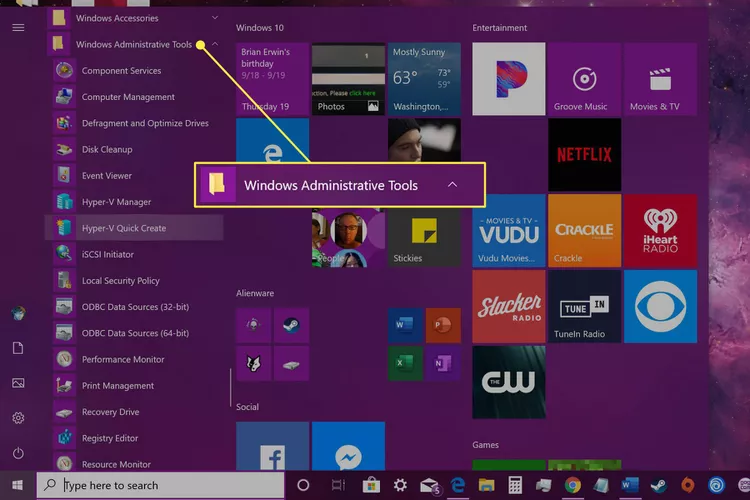The width and height of the screenshot is (750, 500).
Task: Launch the iHeart Radio tile
Action: tap(661, 231)
